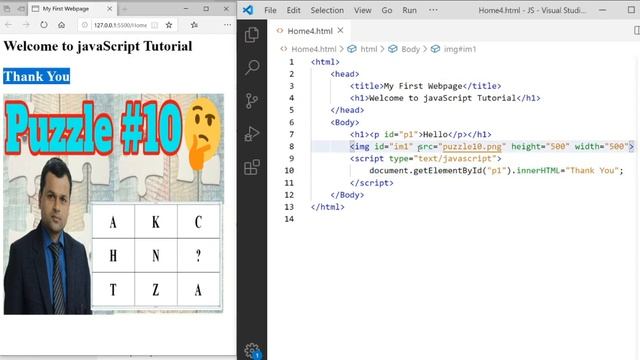Open the Source Control view
The image size is (640, 360).
252,101
